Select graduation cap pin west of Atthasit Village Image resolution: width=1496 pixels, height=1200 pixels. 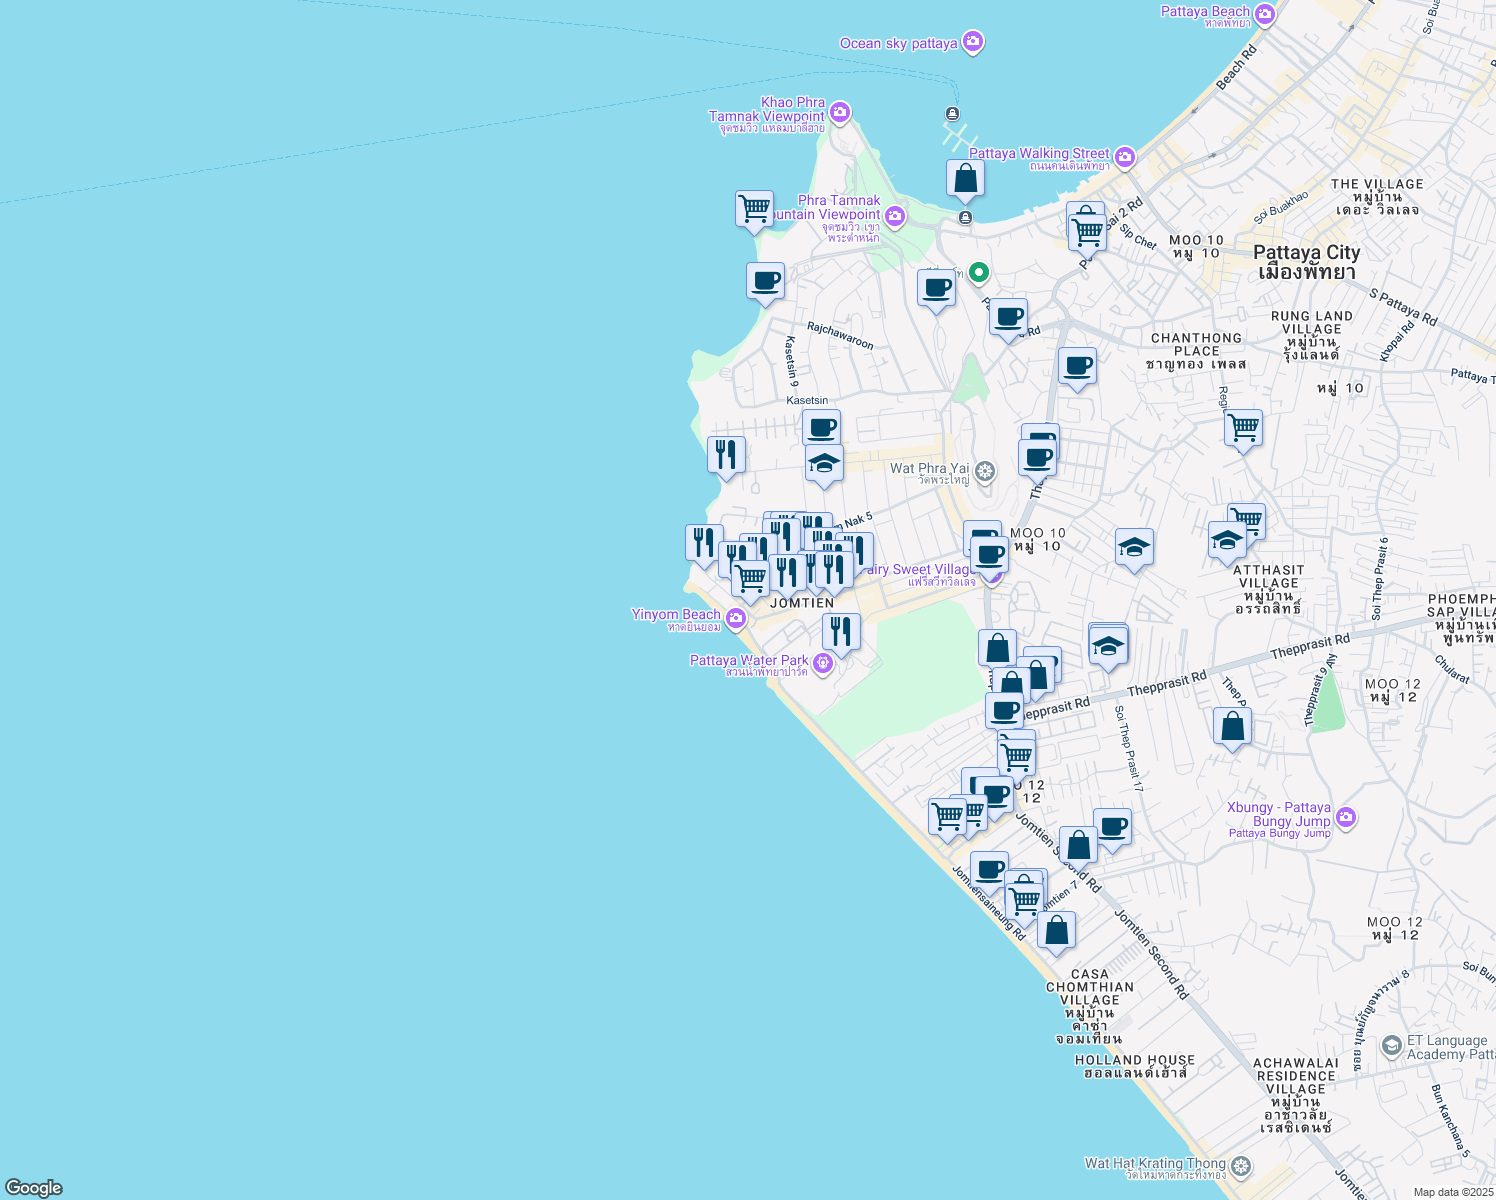tap(1227, 543)
